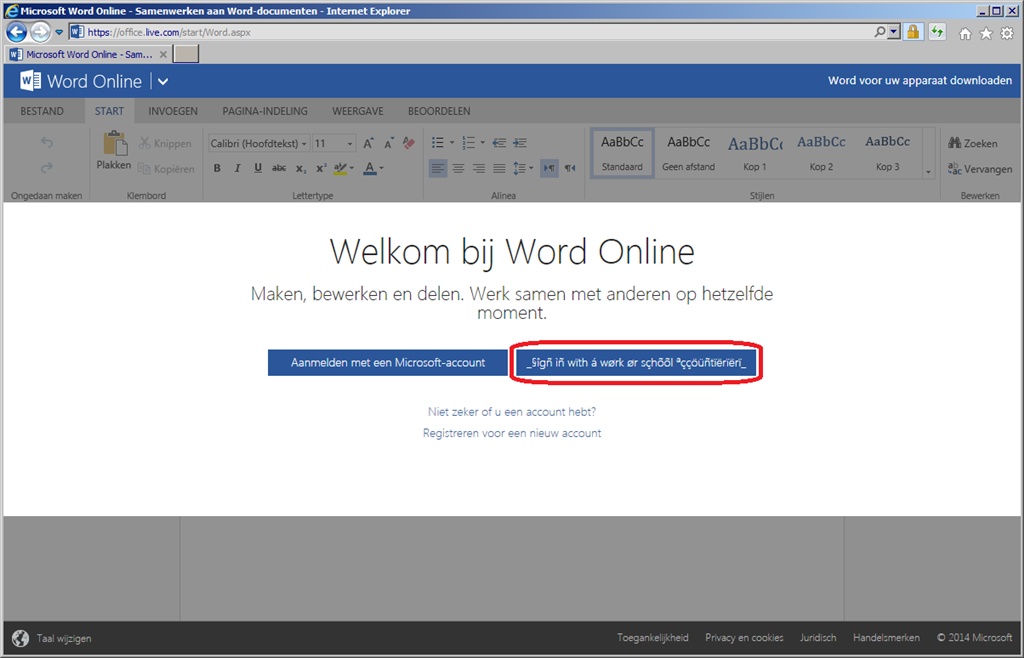Viewport: 1024px width, 658px height.
Task: Open Word Online app switcher chevron
Action: [163, 82]
